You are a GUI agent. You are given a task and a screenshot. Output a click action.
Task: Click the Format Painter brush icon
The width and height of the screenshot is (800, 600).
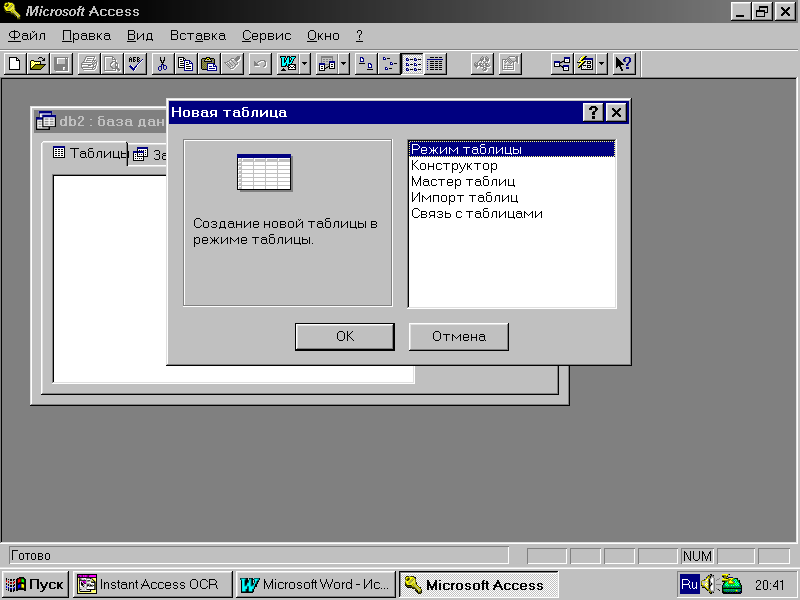pos(232,64)
